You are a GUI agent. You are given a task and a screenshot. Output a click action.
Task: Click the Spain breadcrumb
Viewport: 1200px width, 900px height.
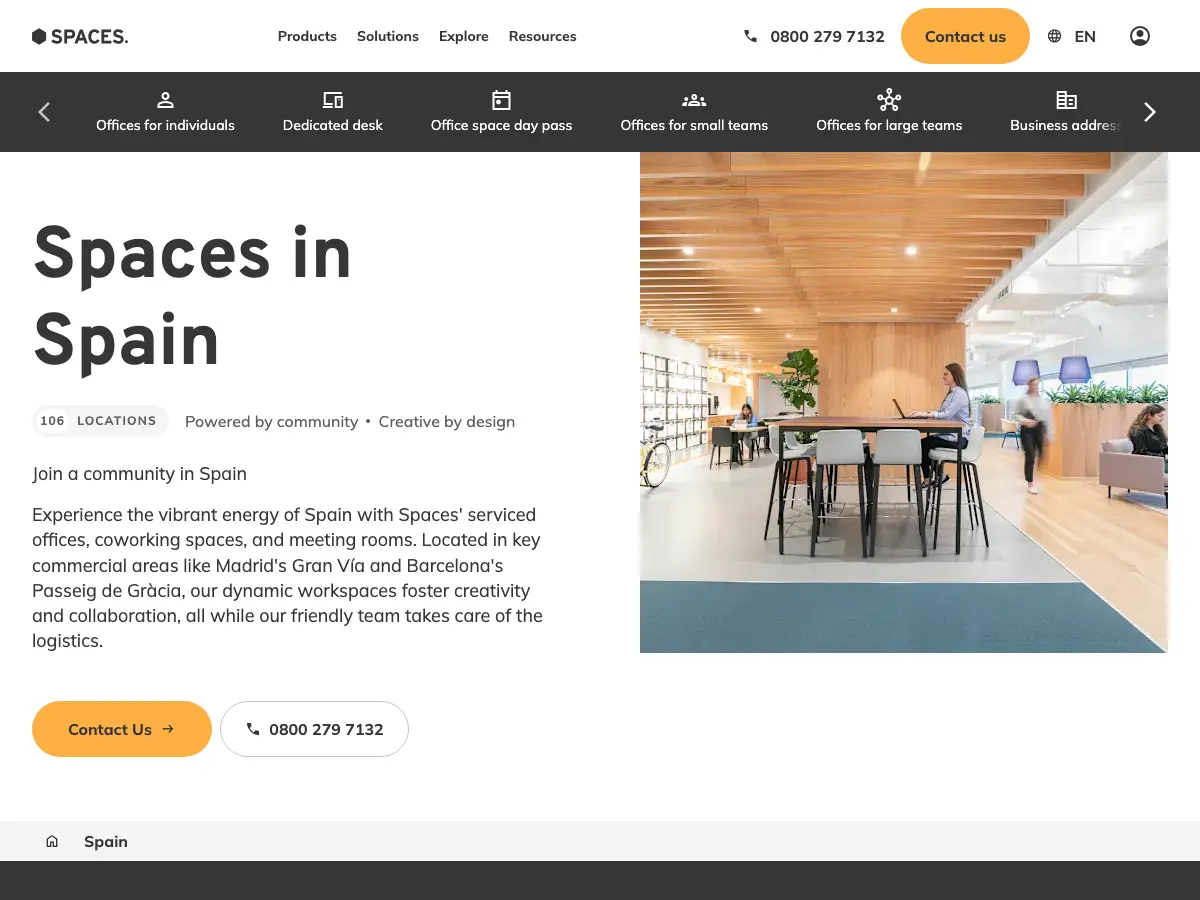click(x=106, y=842)
